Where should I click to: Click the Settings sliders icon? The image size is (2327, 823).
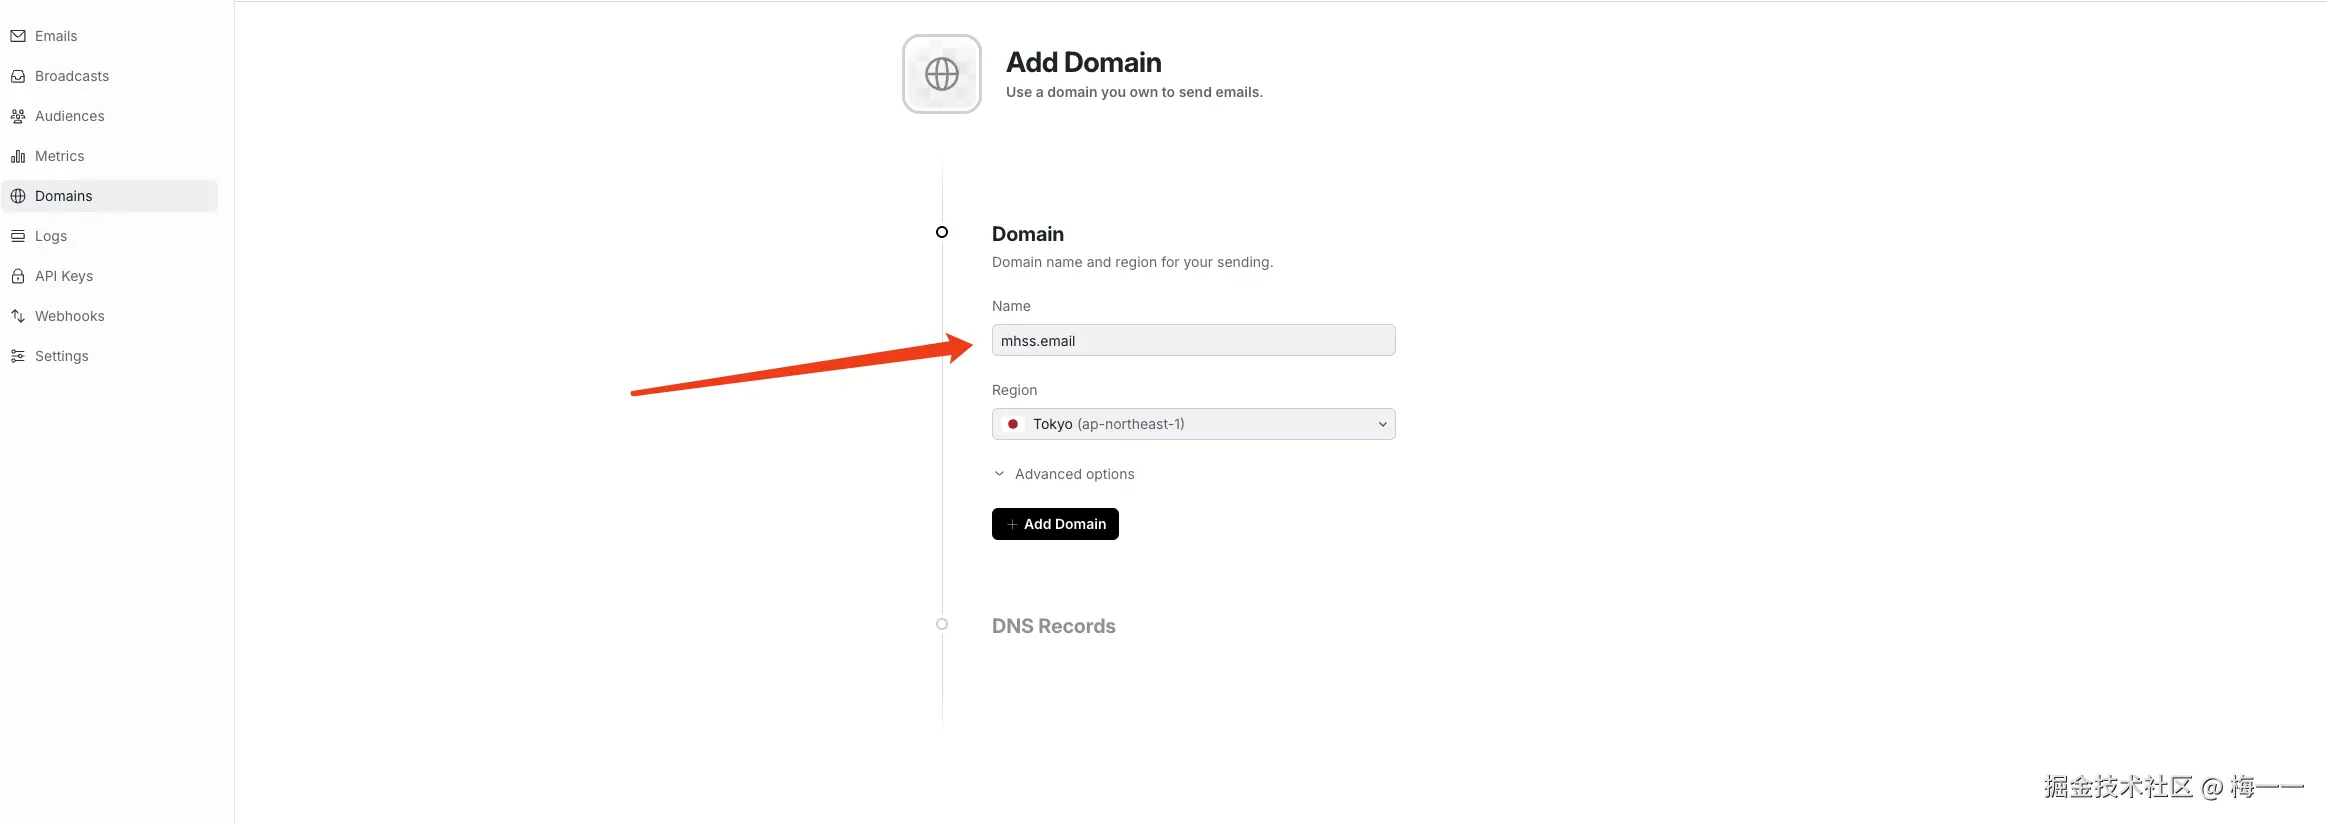(x=18, y=356)
